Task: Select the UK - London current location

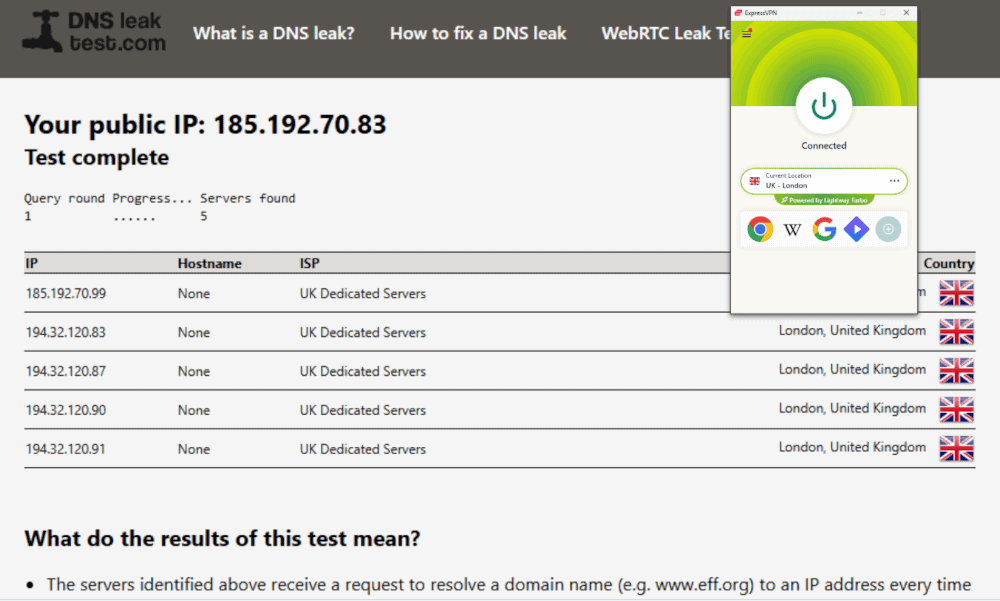Action: coord(824,181)
